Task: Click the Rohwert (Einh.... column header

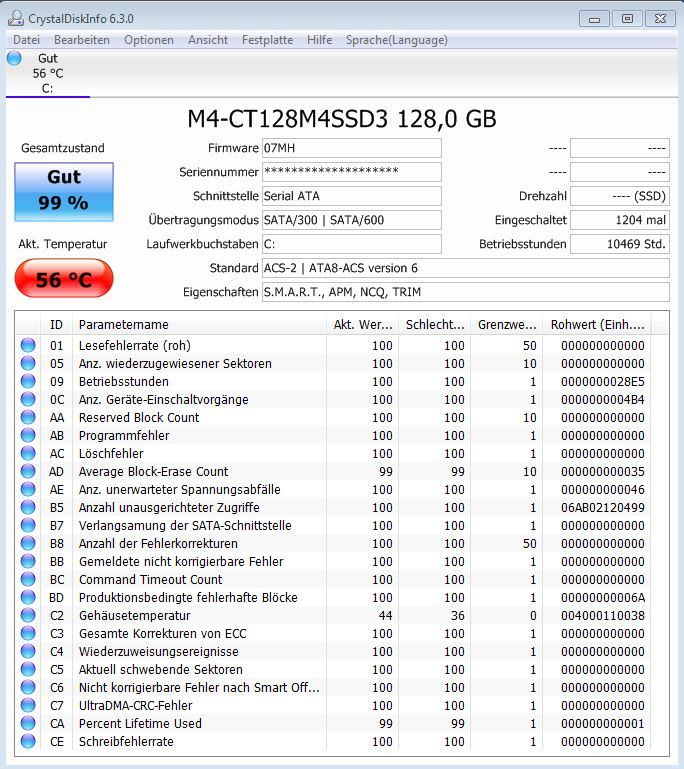Action: (x=597, y=325)
